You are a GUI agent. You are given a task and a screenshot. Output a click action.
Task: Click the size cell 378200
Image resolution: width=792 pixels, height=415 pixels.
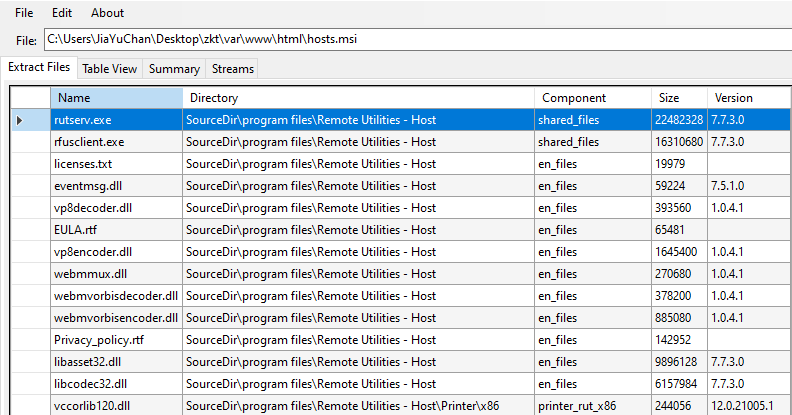coord(679,296)
